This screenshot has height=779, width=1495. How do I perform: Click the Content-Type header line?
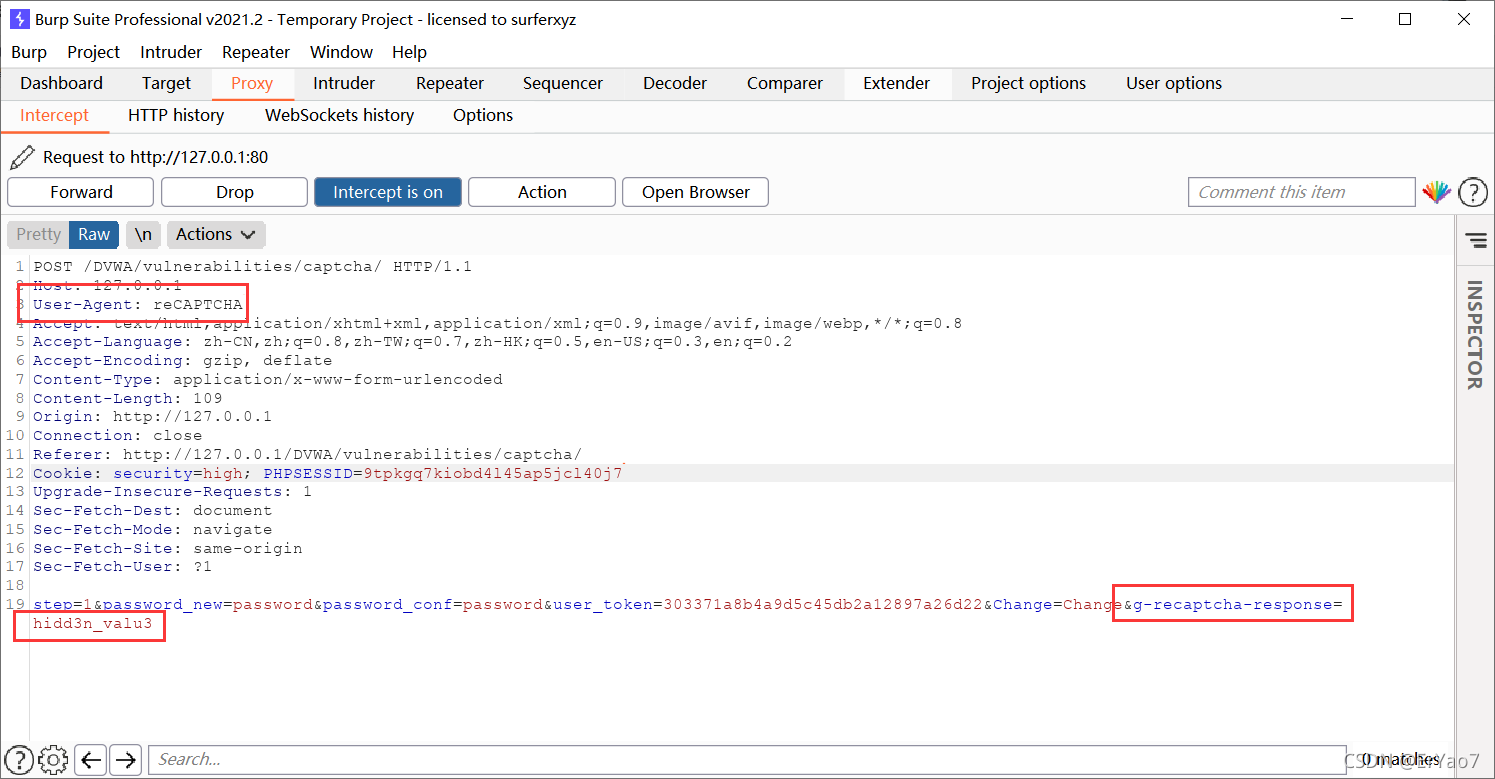click(x=268, y=379)
